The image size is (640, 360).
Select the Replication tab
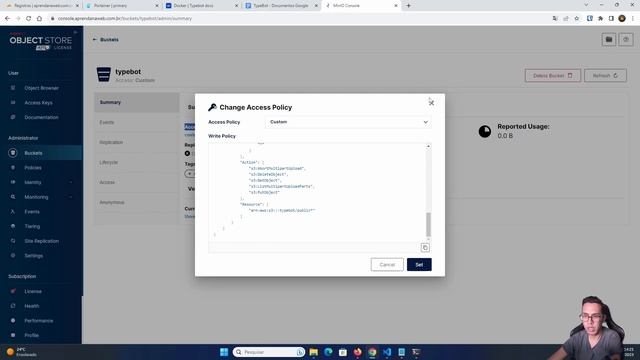(137, 142)
